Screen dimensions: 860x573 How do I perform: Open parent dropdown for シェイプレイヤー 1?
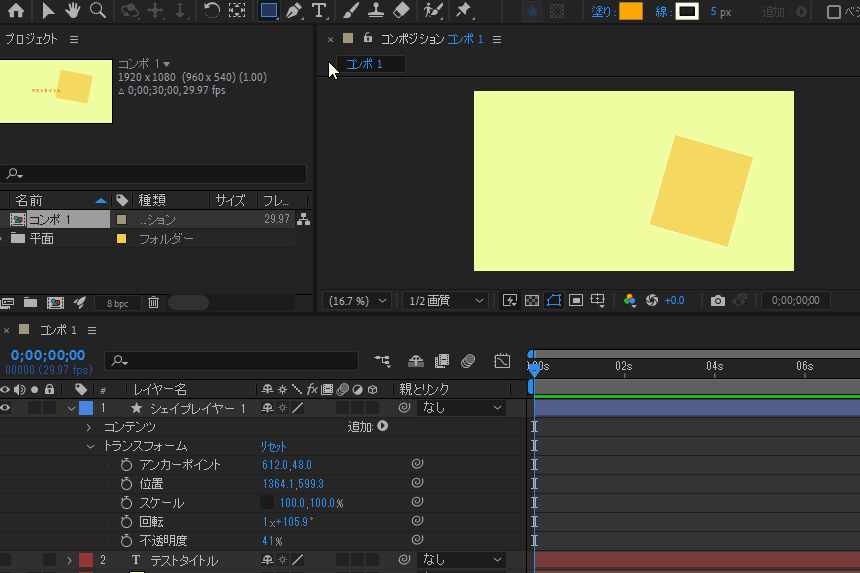(x=461, y=407)
